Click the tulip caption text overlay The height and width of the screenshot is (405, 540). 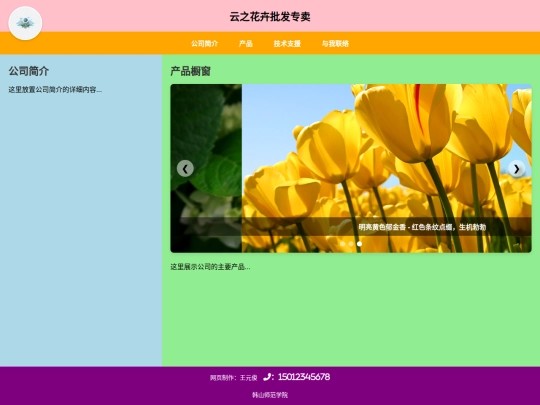coord(422,227)
